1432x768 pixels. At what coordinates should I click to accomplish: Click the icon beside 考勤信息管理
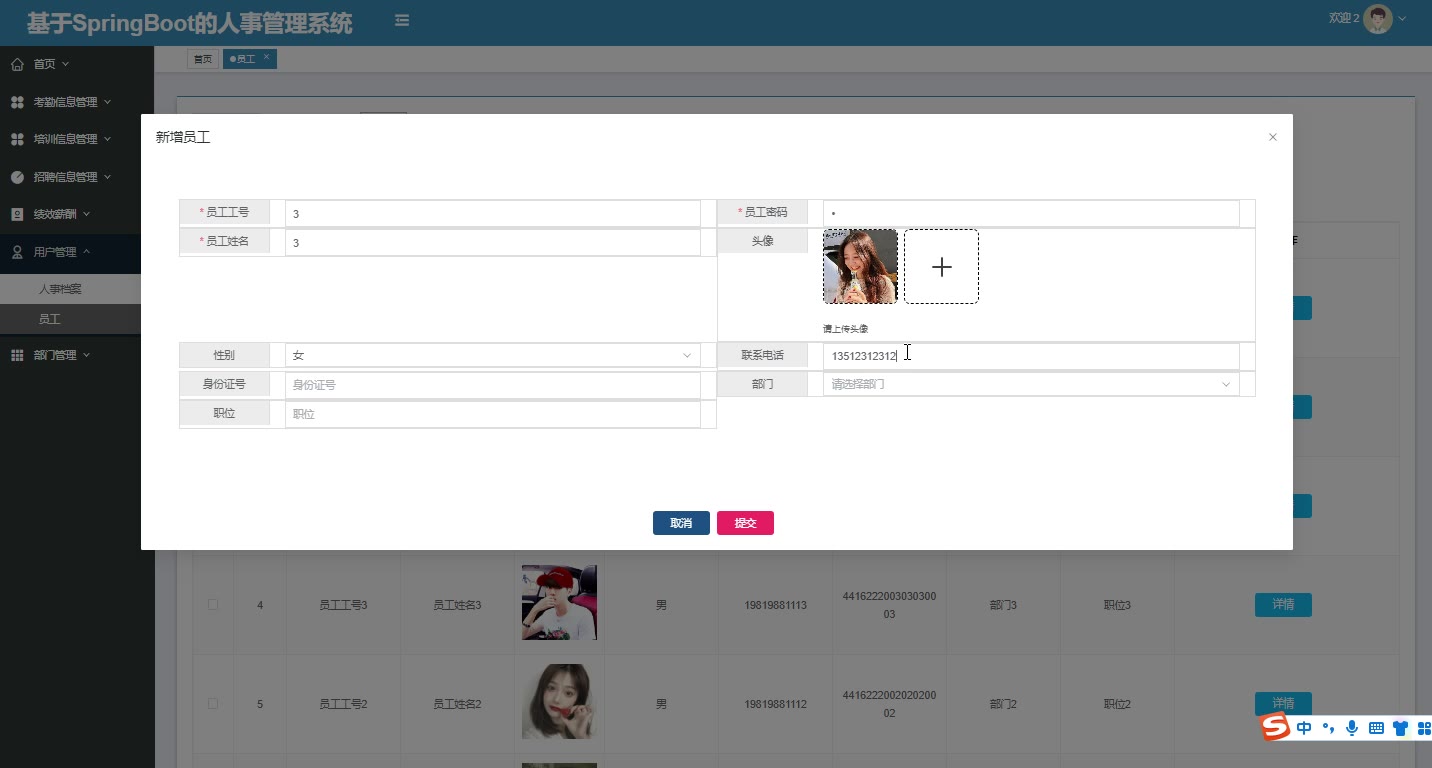[x=17, y=102]
